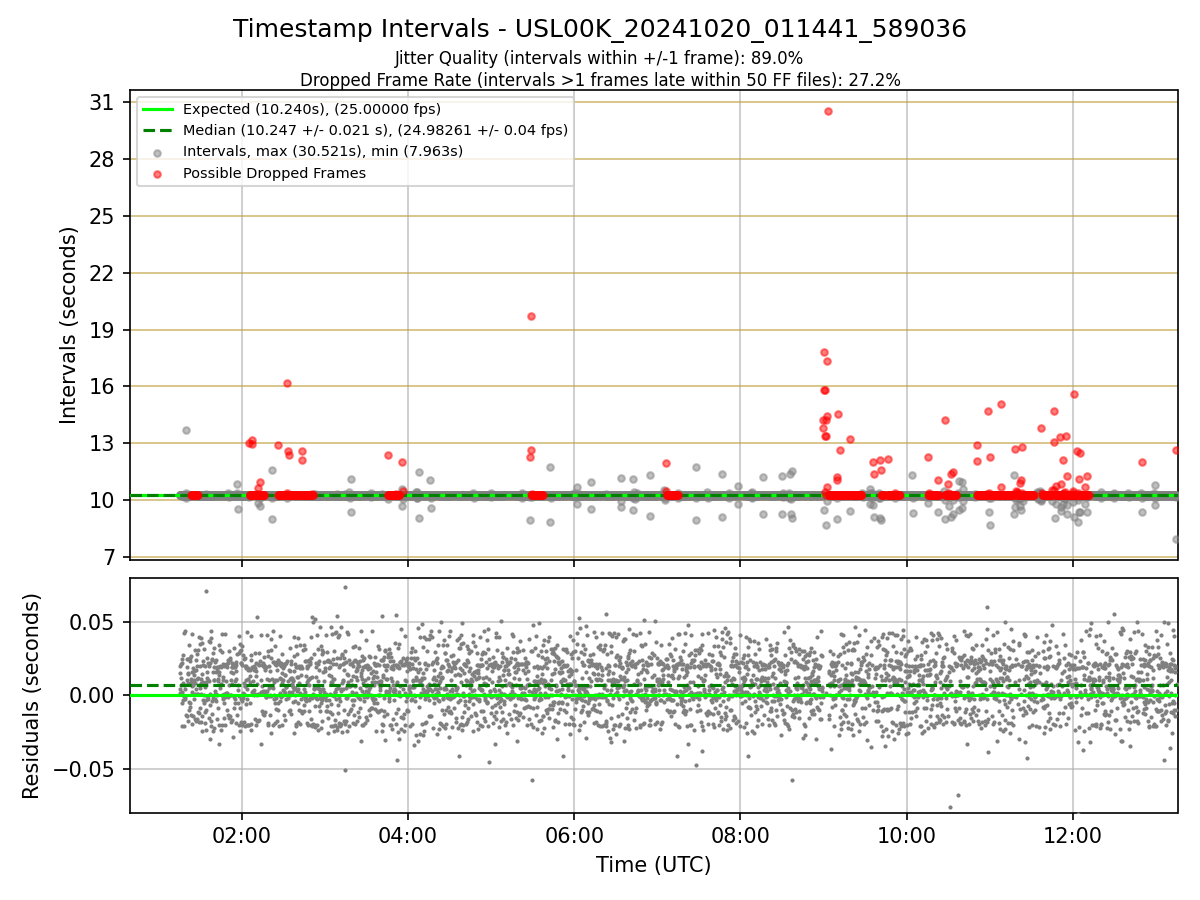Click the y-axis tick label '31'
This screenshot has height=900, width=1200.
[103, 103]
